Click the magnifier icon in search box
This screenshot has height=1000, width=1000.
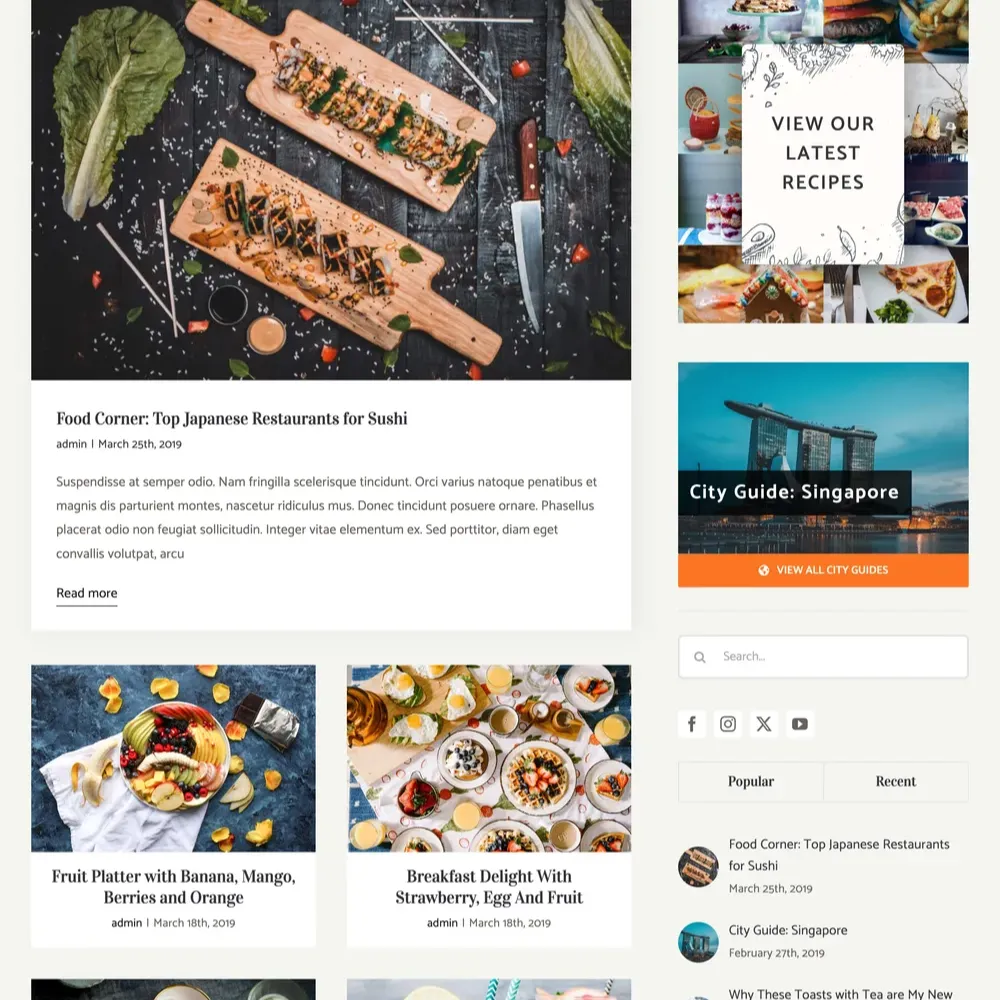(700, 657)
